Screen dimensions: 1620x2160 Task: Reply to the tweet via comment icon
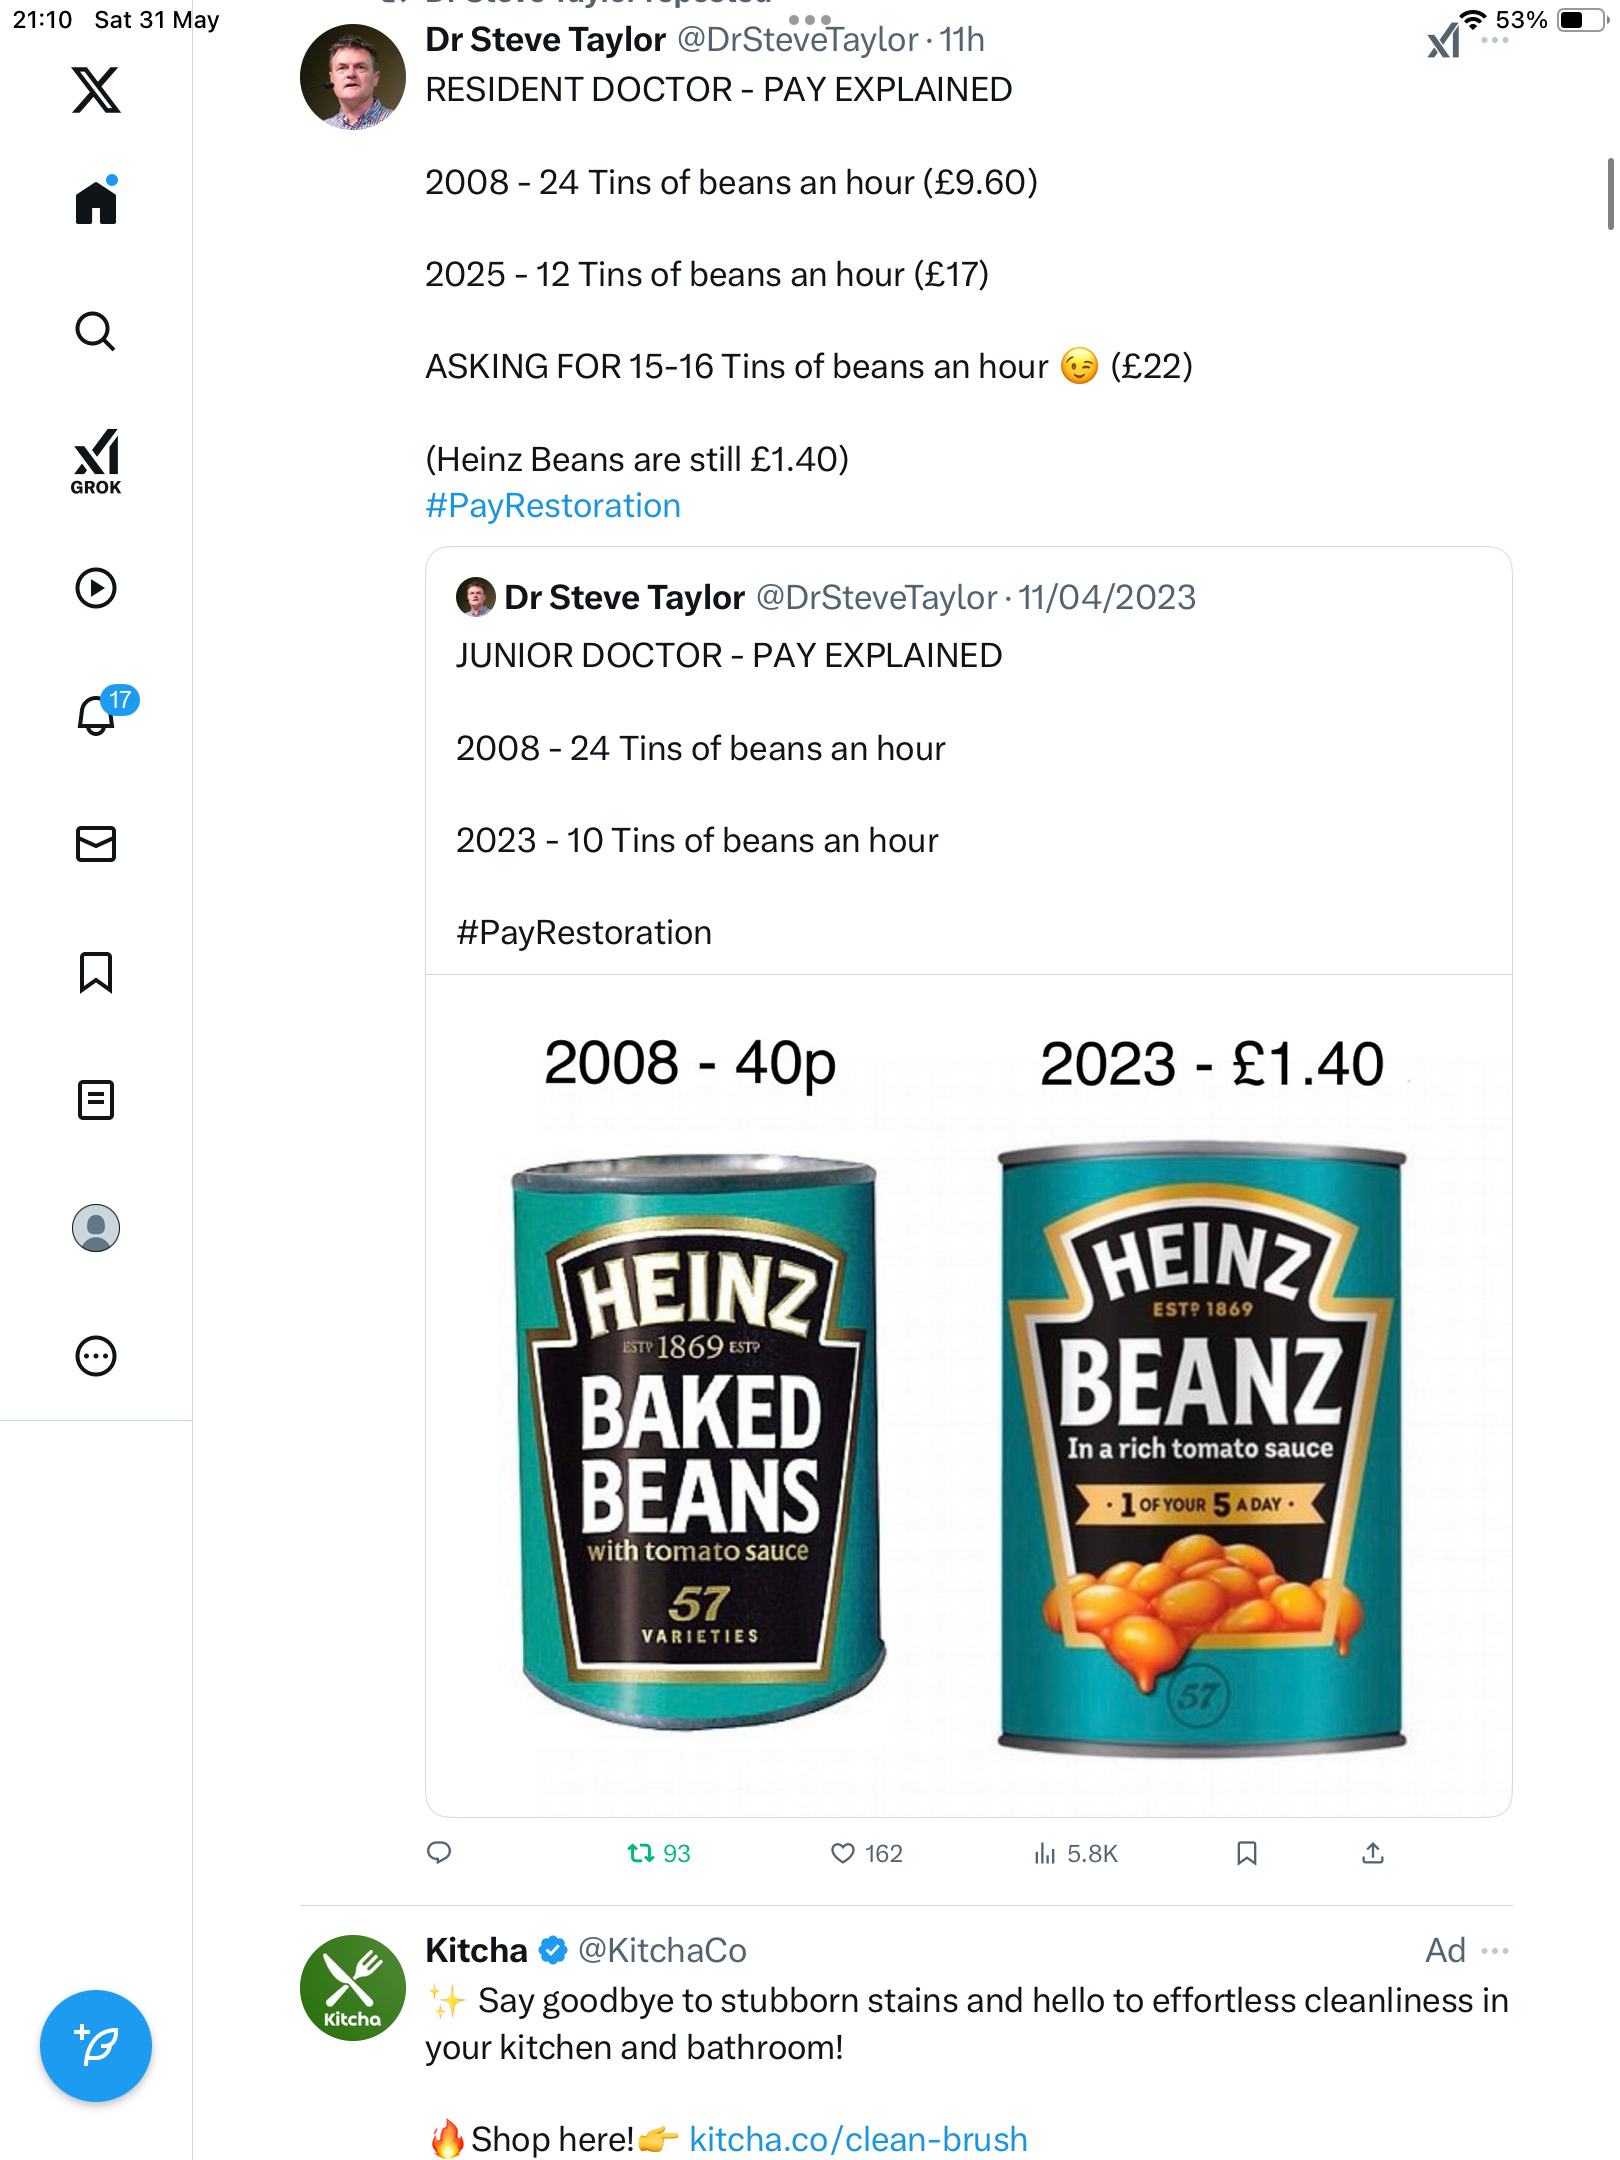pyautogui.click(x=439, y=1853)
